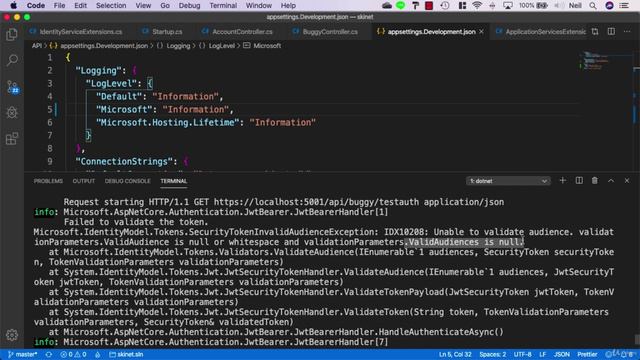The height and width of the screenshot is (360, 640).
Task: Open the Source Control view with badge
Action: coord(13,87)
